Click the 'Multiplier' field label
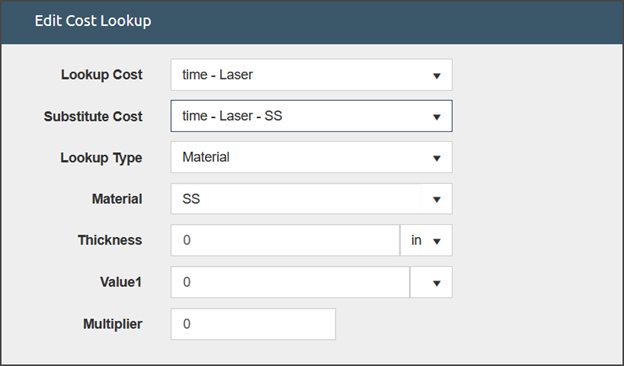Viewport: 624px width, 366px height. [113, 324]
